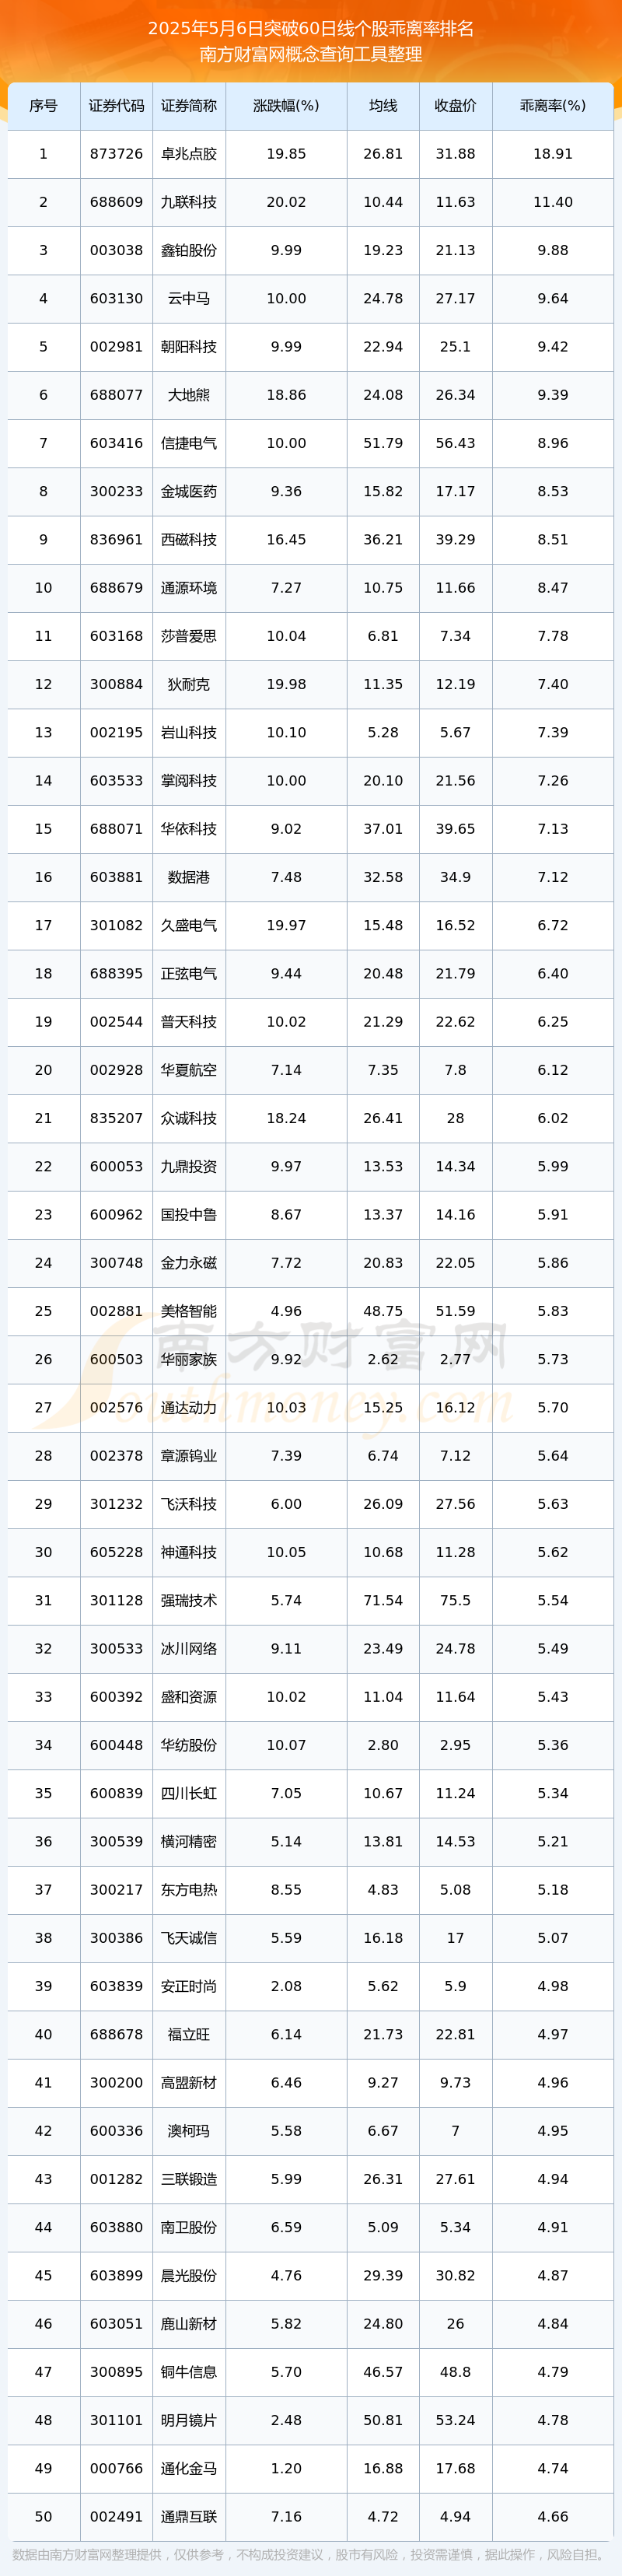Click stock name 久盛电气
Viewport: 622px width, 2576px height.
pos(189,925)
